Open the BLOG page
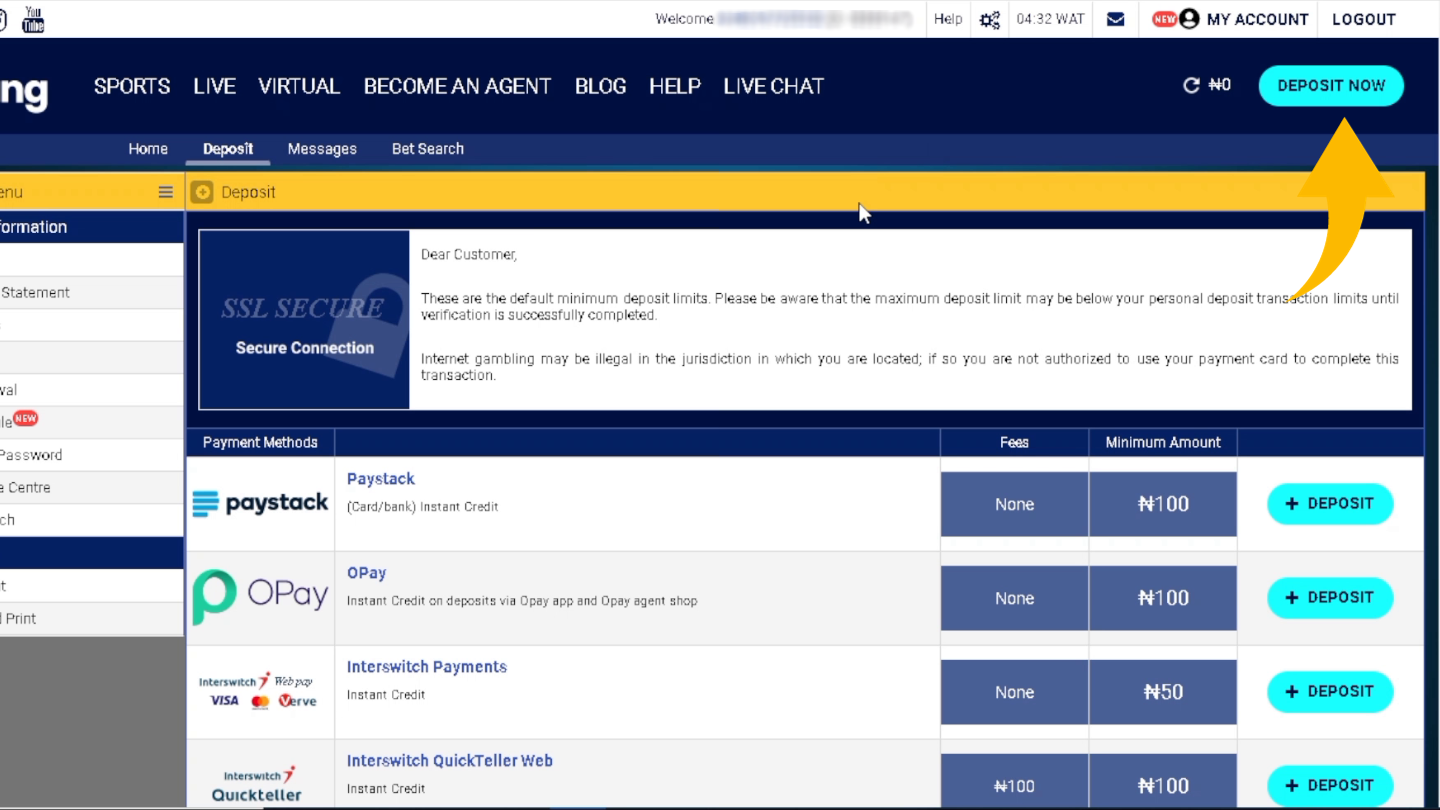This screenshot has width=1440, height=810. pos(600,86)
